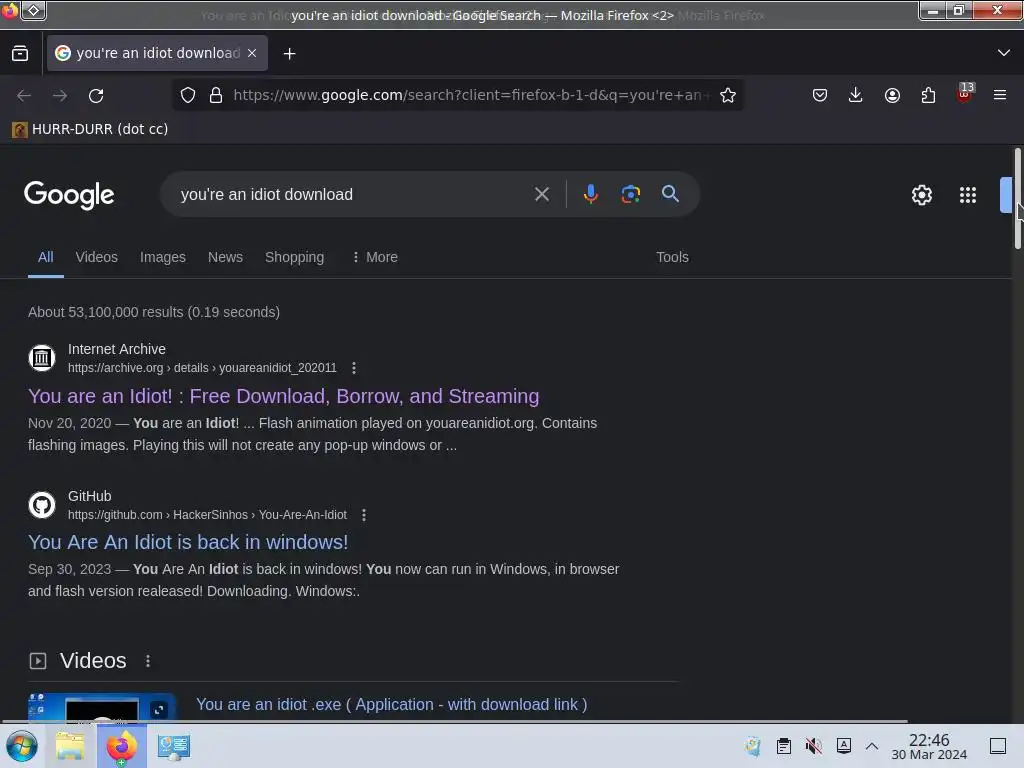This screenshot has width=1024, height=768.
Task: Open 'You are an Idiot! : Free Download' result
Action: (283, 396)
